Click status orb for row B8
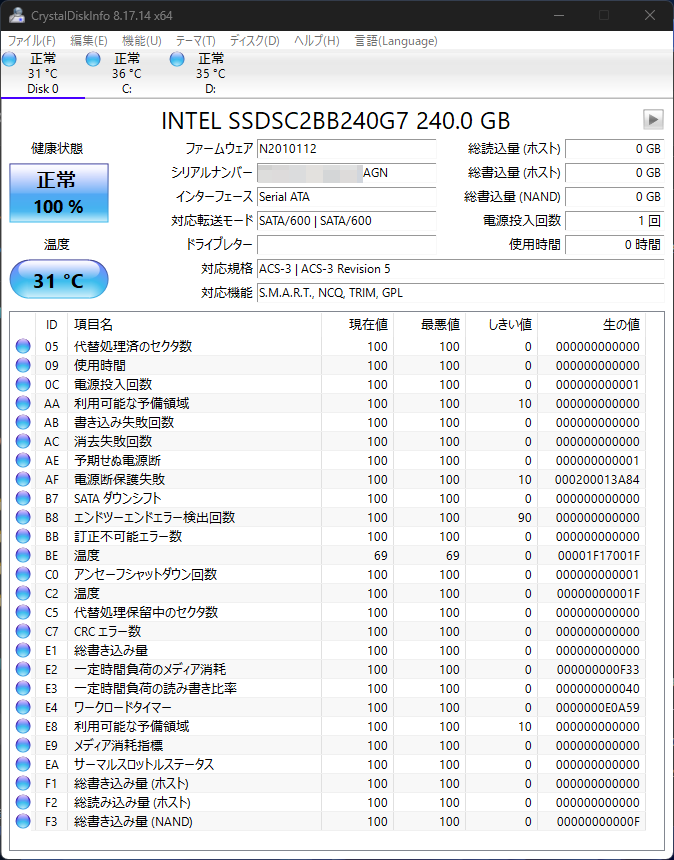The width and height of the screenshot is (674, 860). click(23, 517)
